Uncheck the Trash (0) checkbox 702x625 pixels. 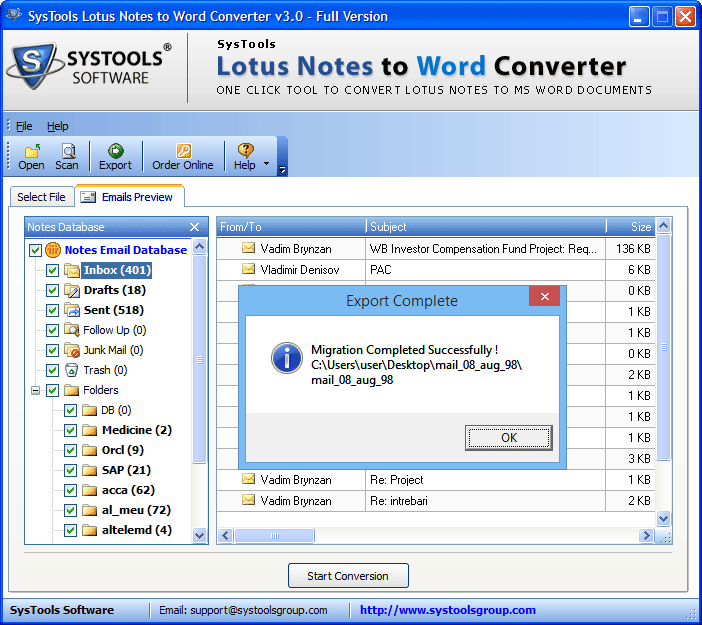[x=52, y=370]
